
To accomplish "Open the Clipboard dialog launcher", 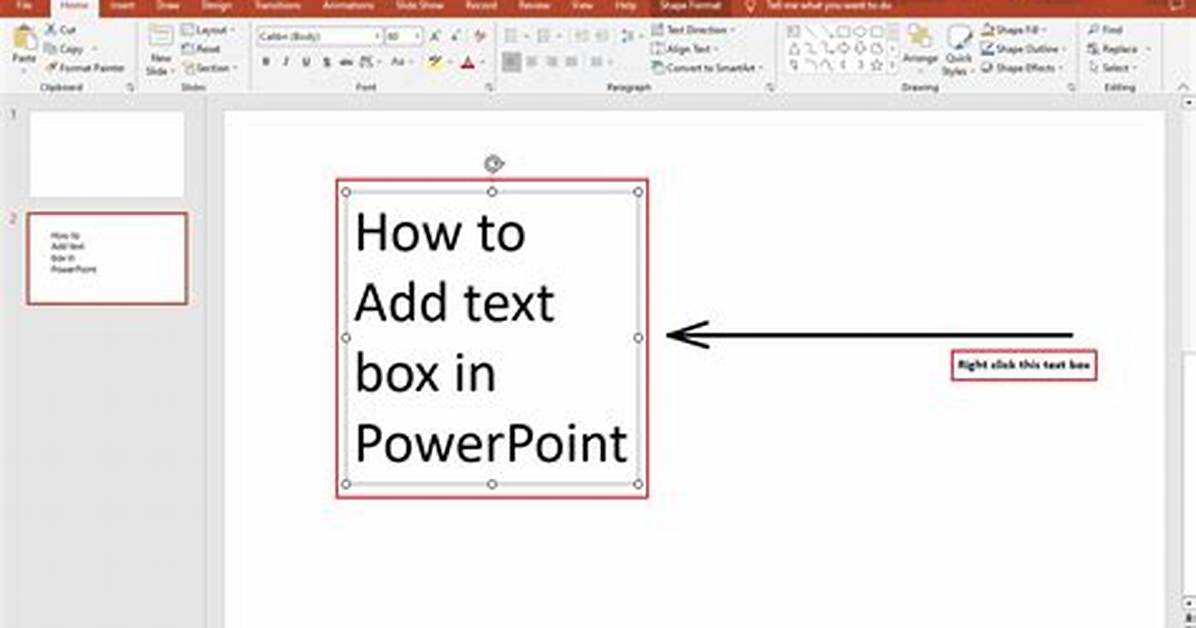I will coord(130,88).
